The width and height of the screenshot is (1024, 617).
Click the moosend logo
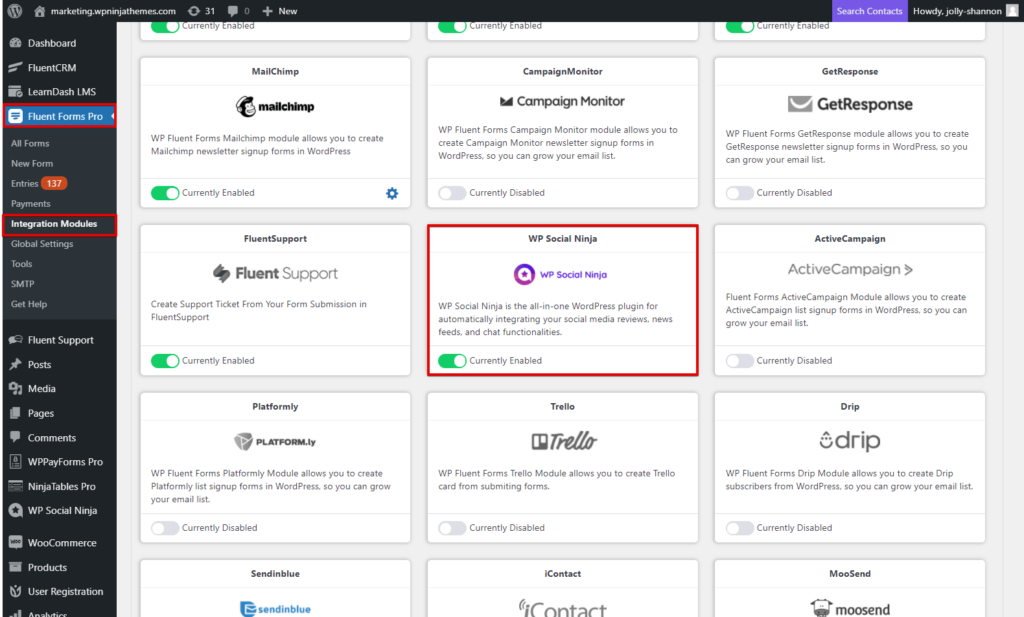[x=850, y=609]
